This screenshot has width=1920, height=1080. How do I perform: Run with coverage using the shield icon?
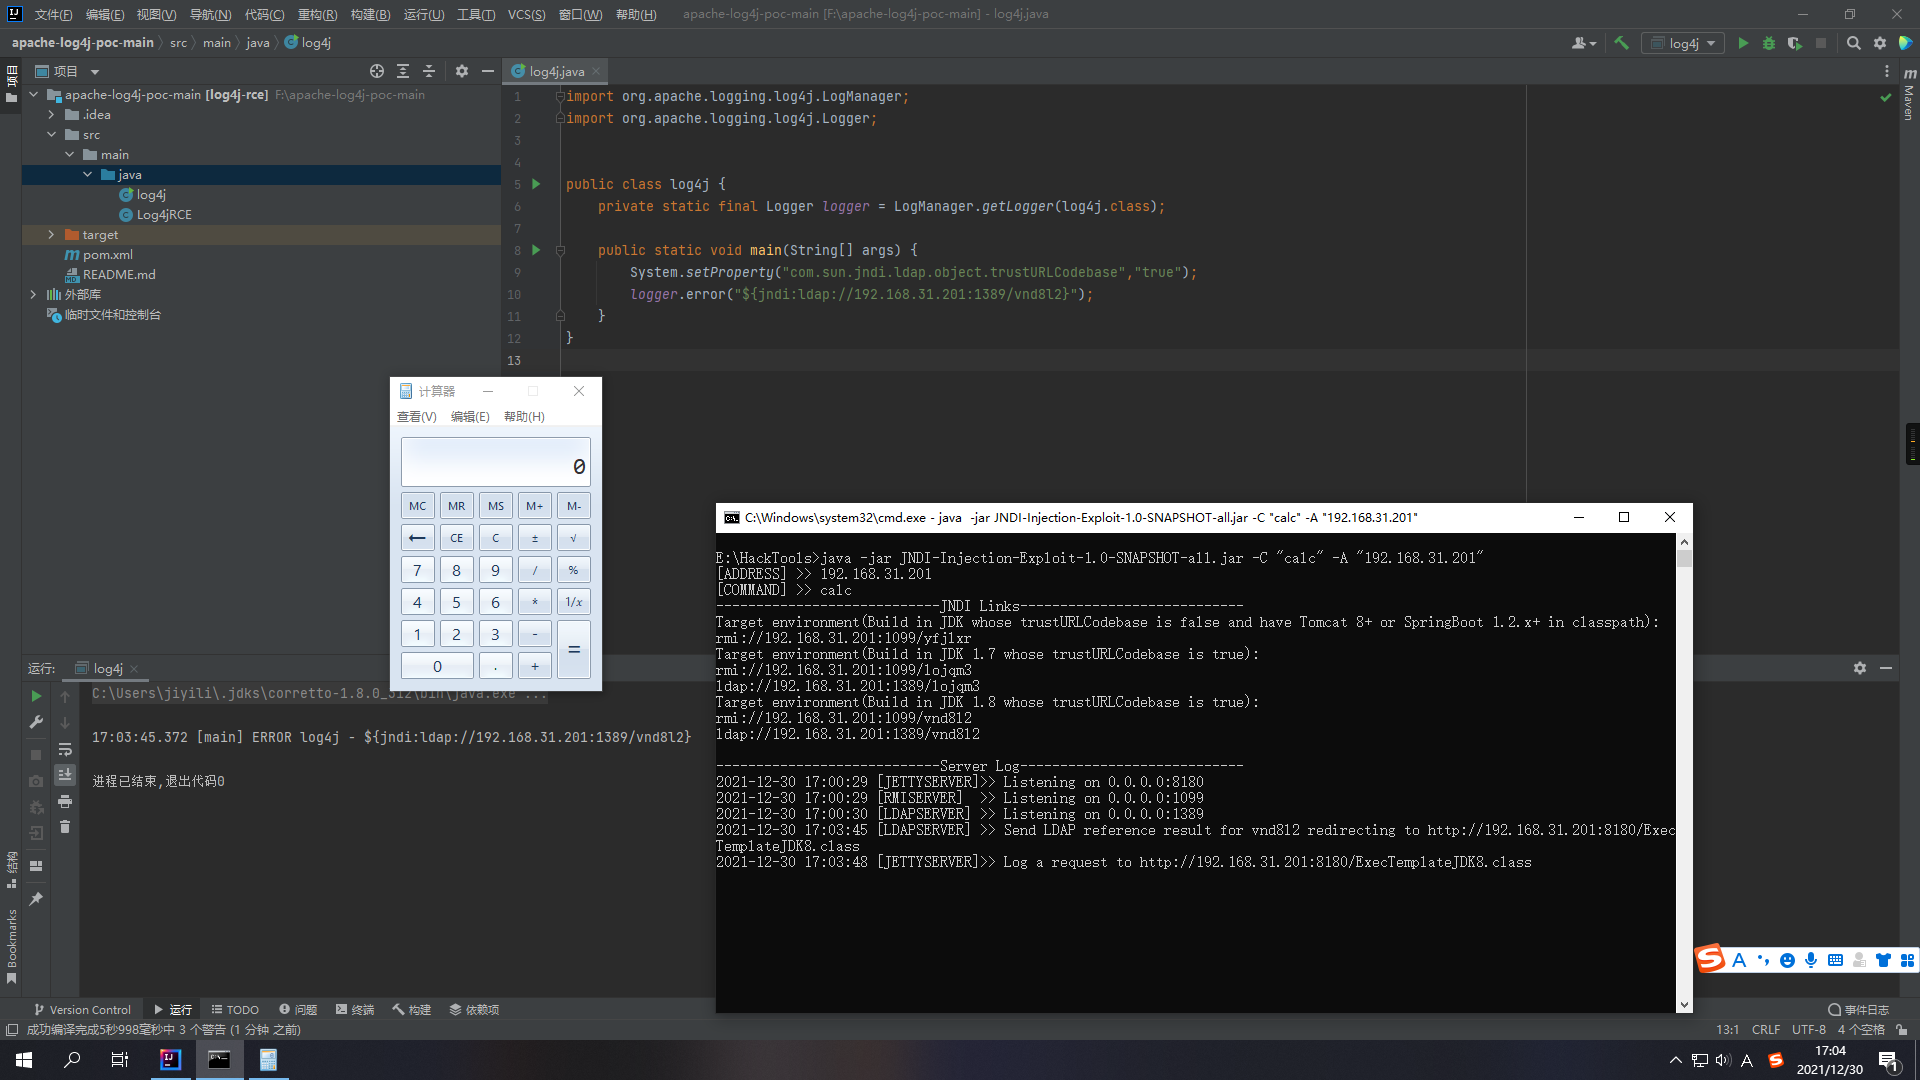pyautogui.click(x=1795, y=43)
